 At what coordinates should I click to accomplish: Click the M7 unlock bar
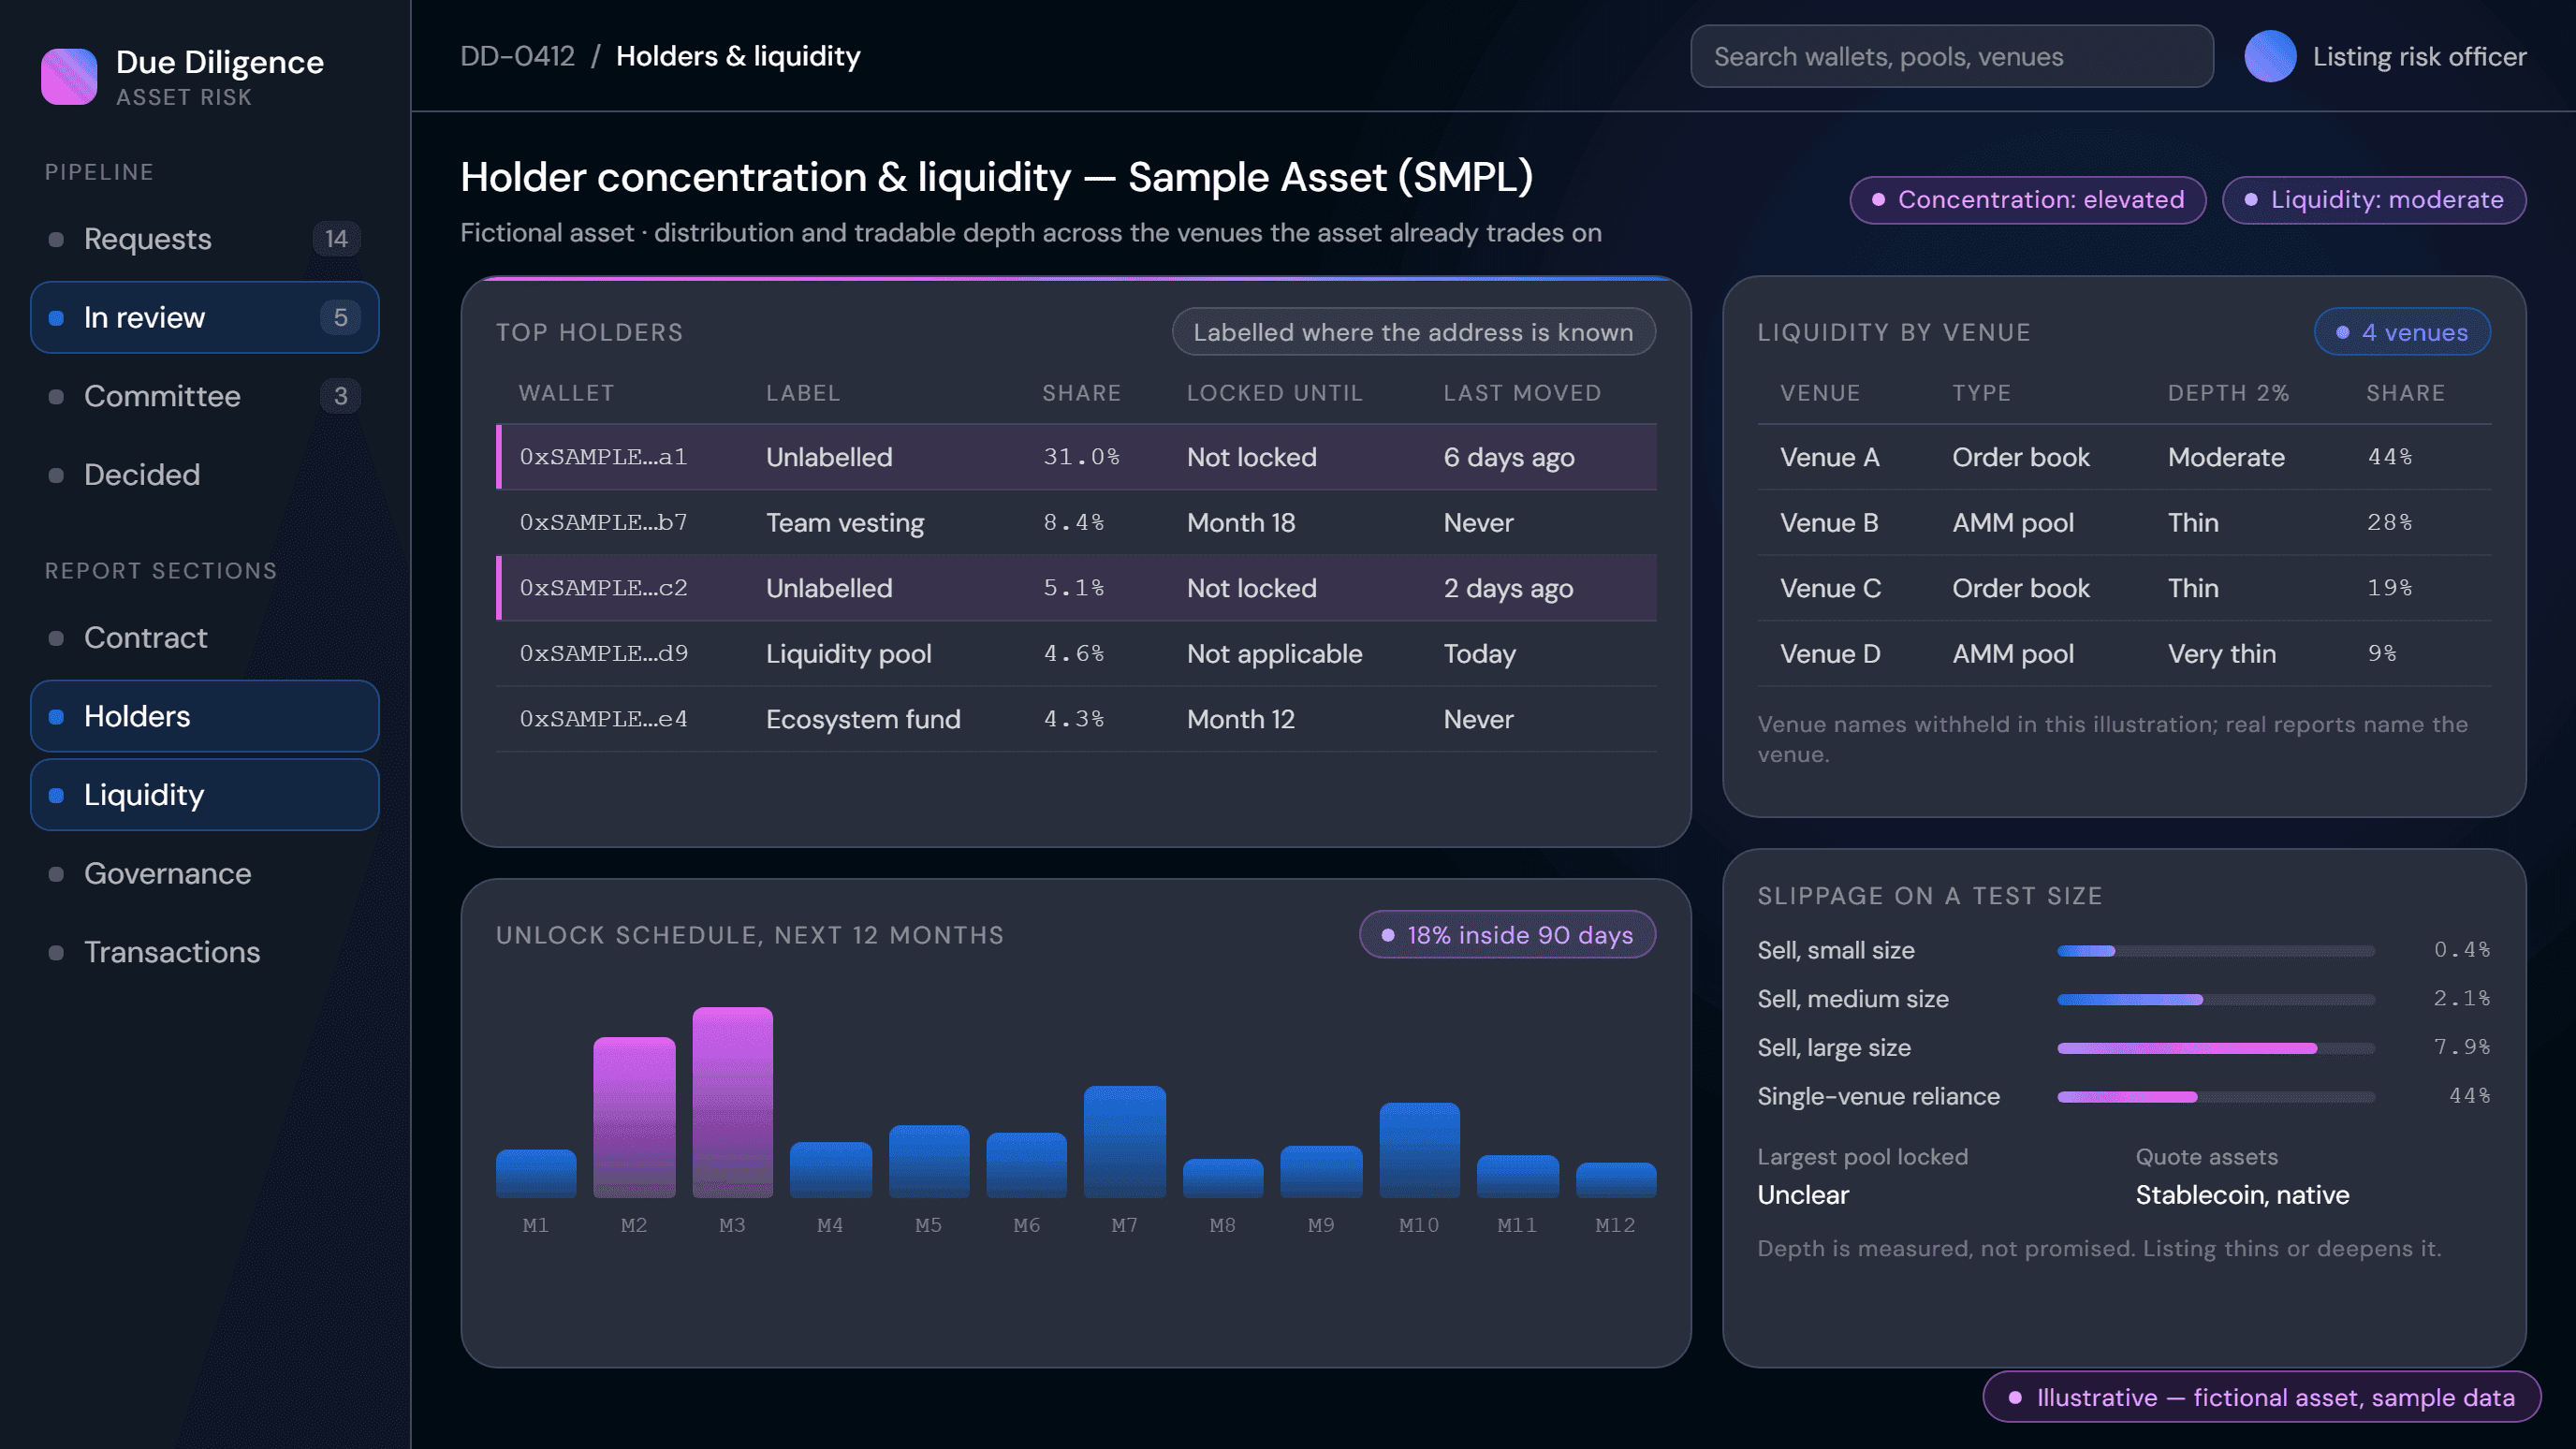point(1124,1141)
